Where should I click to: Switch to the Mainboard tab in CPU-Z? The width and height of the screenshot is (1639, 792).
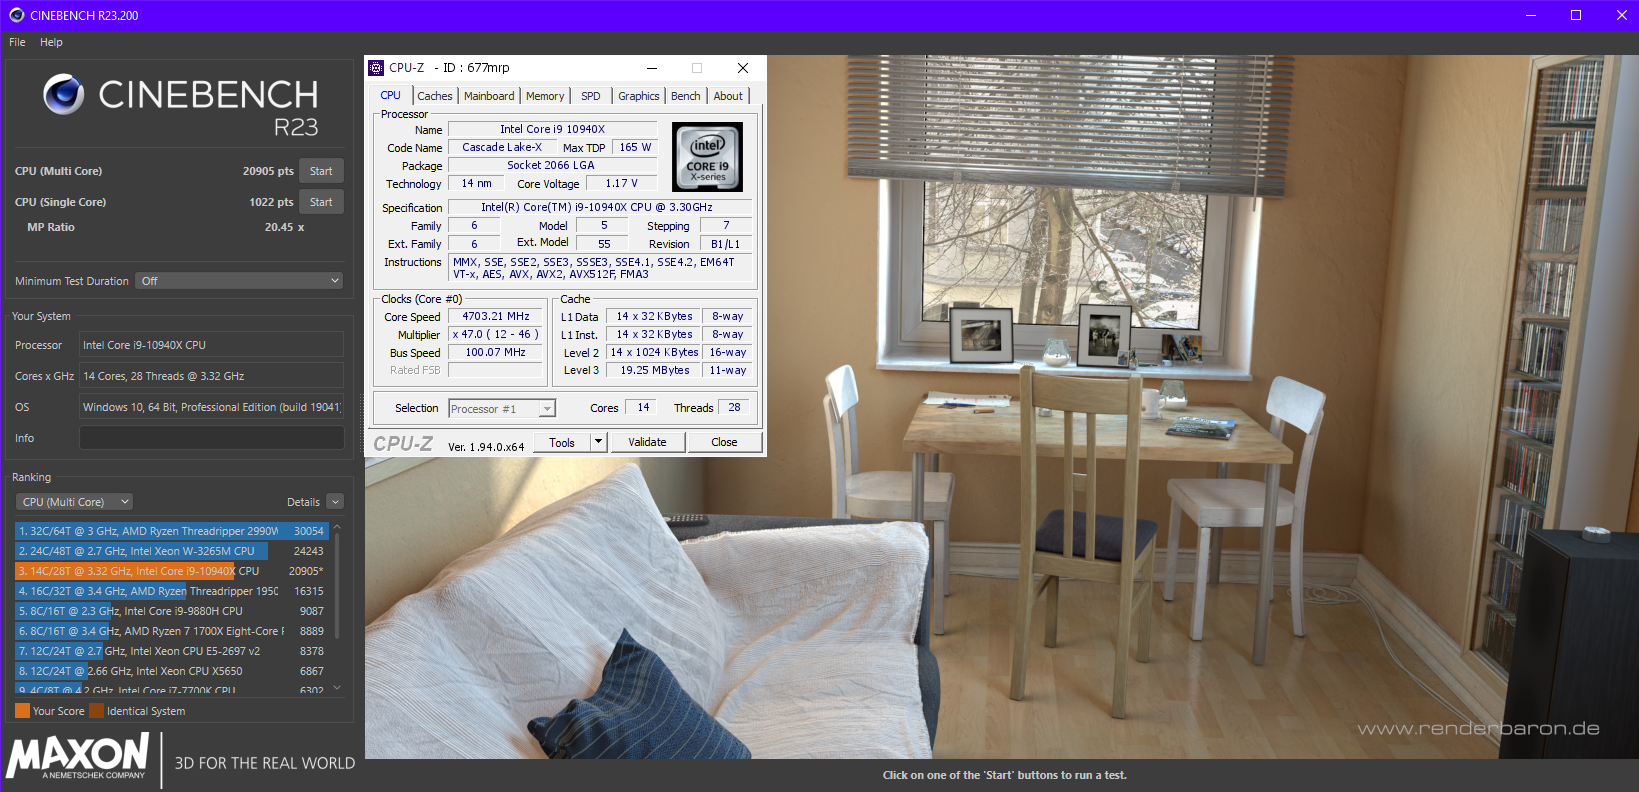click(x=489, y=96)
